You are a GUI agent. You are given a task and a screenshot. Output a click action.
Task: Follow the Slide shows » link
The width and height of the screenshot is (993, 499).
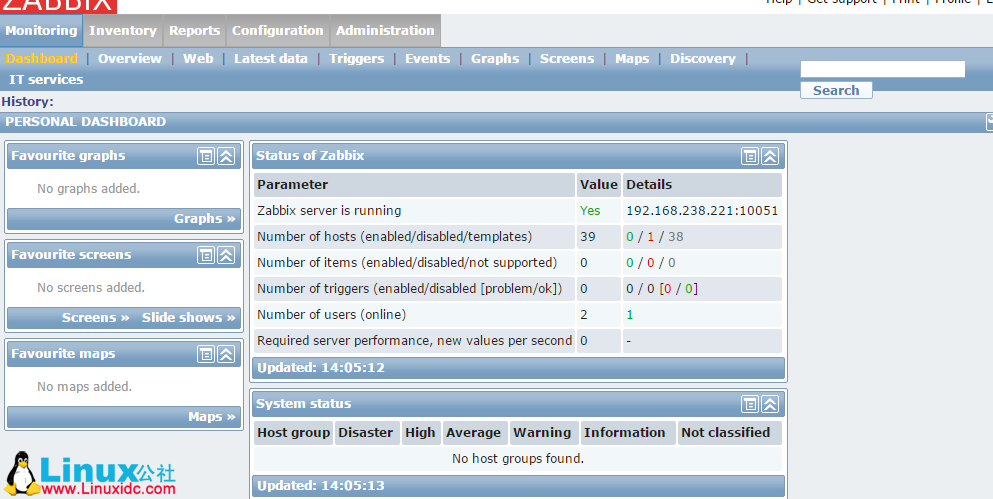pos(189,317)
